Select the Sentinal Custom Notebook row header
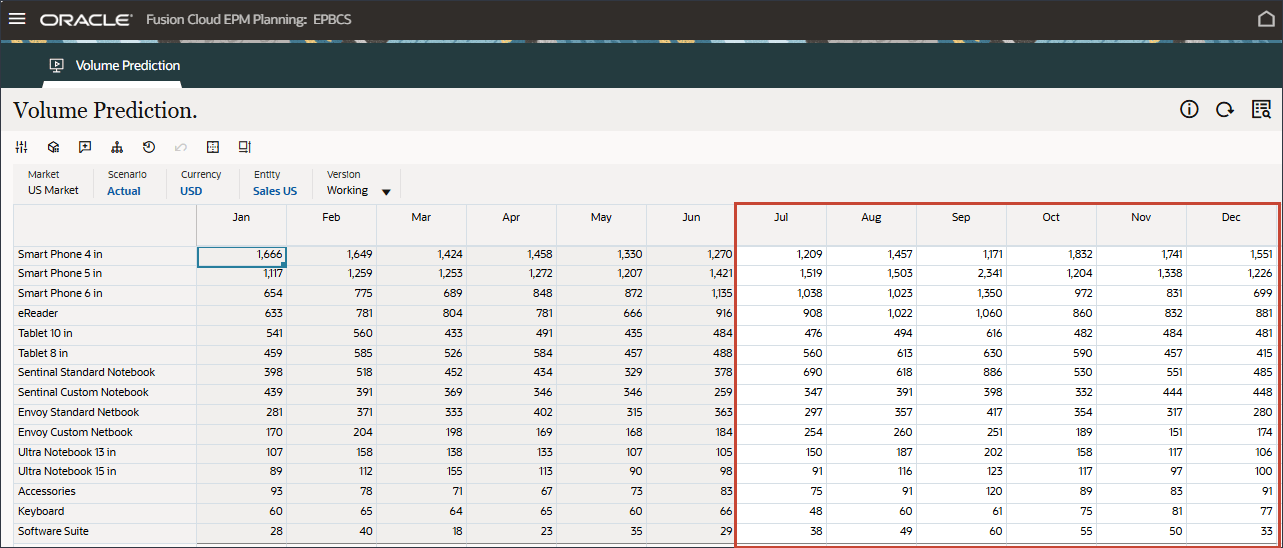Viewport: 1283px width, 548px height. pyautogui.click(x=105, y=392)
